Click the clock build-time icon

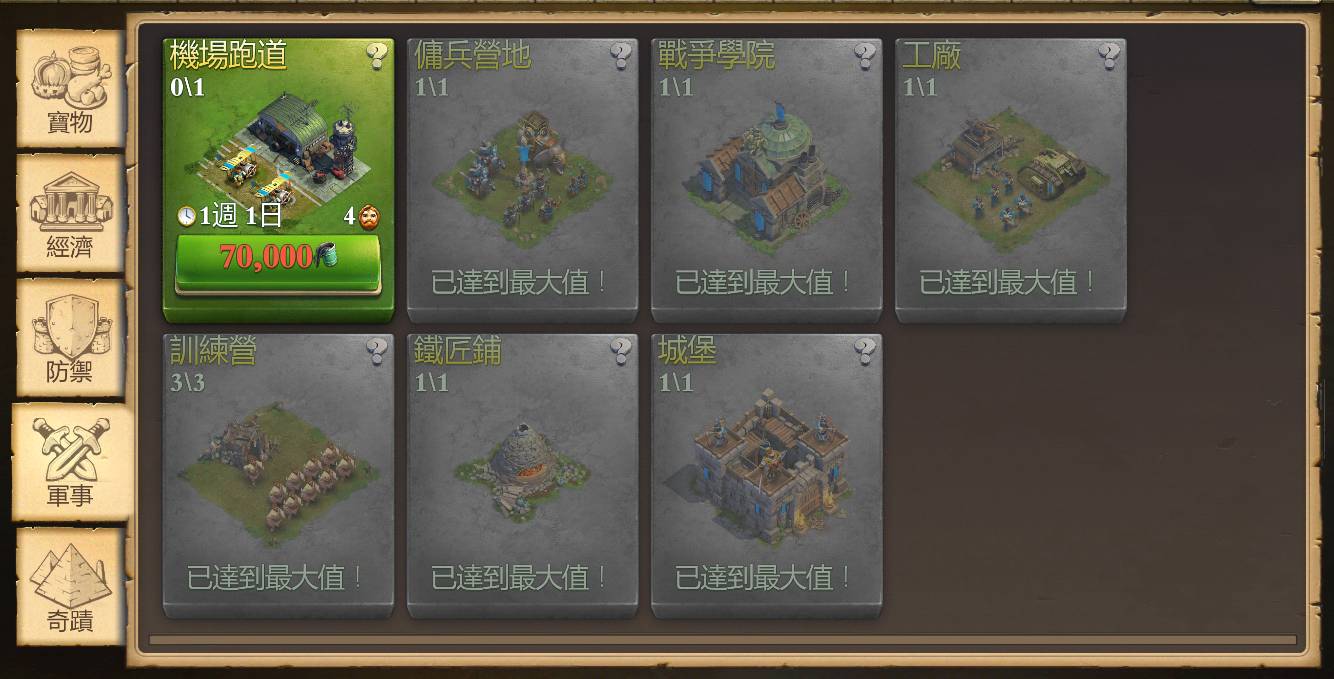click(187, 216)
